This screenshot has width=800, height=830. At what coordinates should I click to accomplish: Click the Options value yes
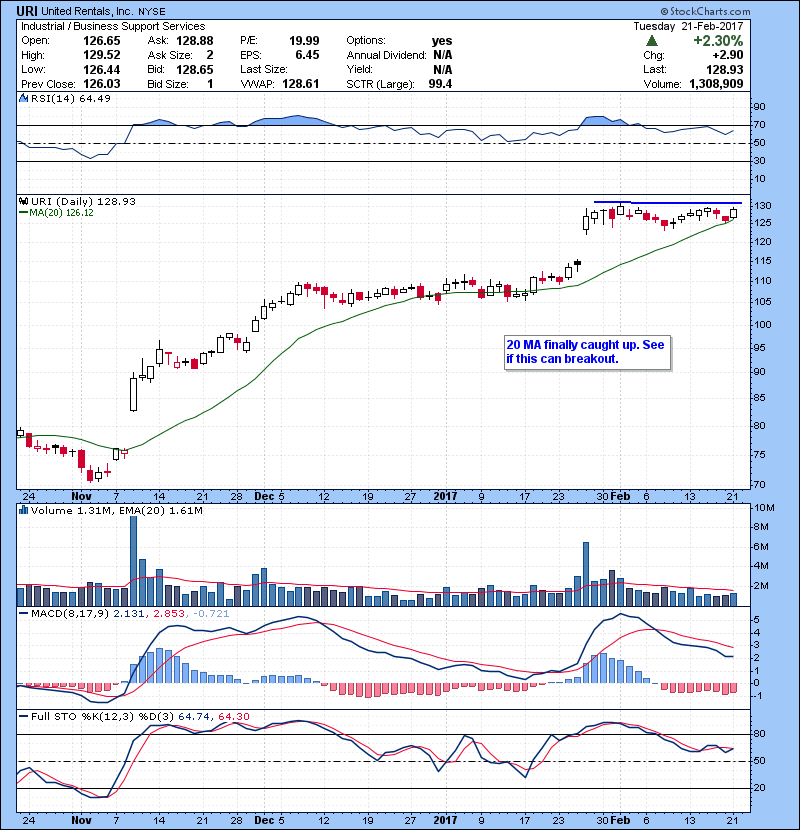(x=442, y=41)
